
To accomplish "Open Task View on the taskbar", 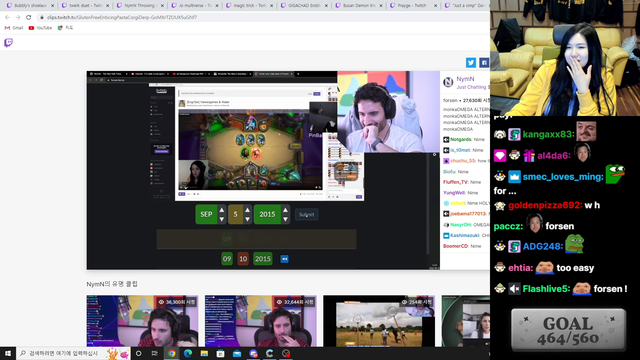I will 155,353.
